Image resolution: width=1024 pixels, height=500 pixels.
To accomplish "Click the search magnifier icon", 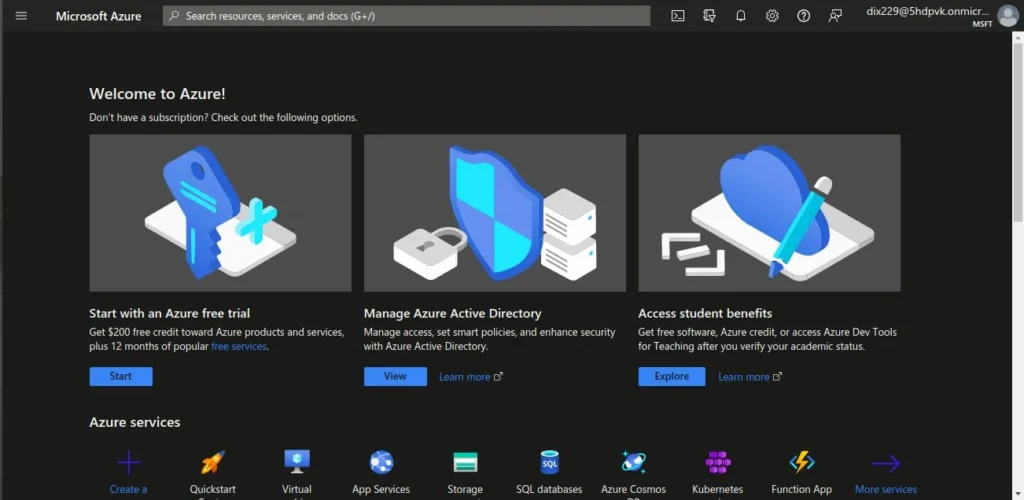I will [x=174, y=16].
